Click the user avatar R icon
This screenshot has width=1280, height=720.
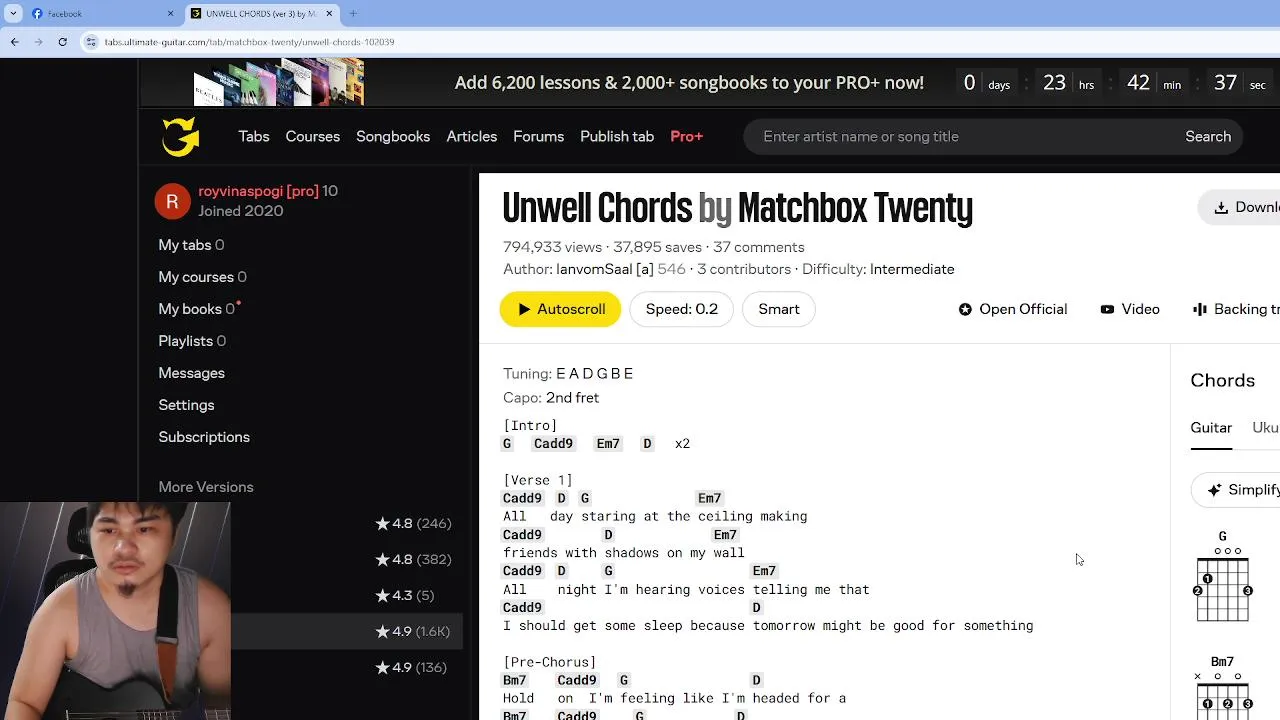pos(172,201)
